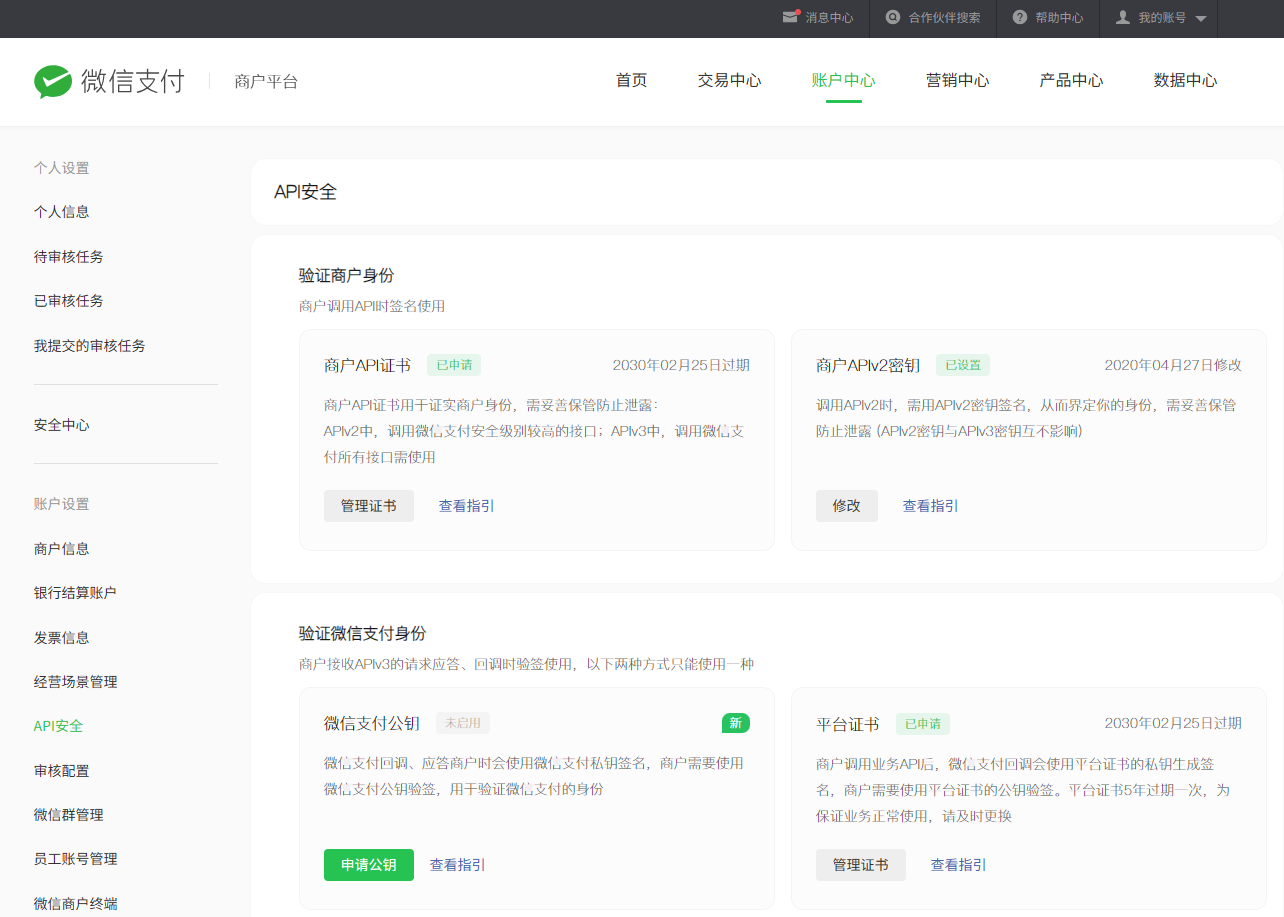Open 审核配置 in the sidebar
The image size is (1284, 917).
tap(62, 771)
